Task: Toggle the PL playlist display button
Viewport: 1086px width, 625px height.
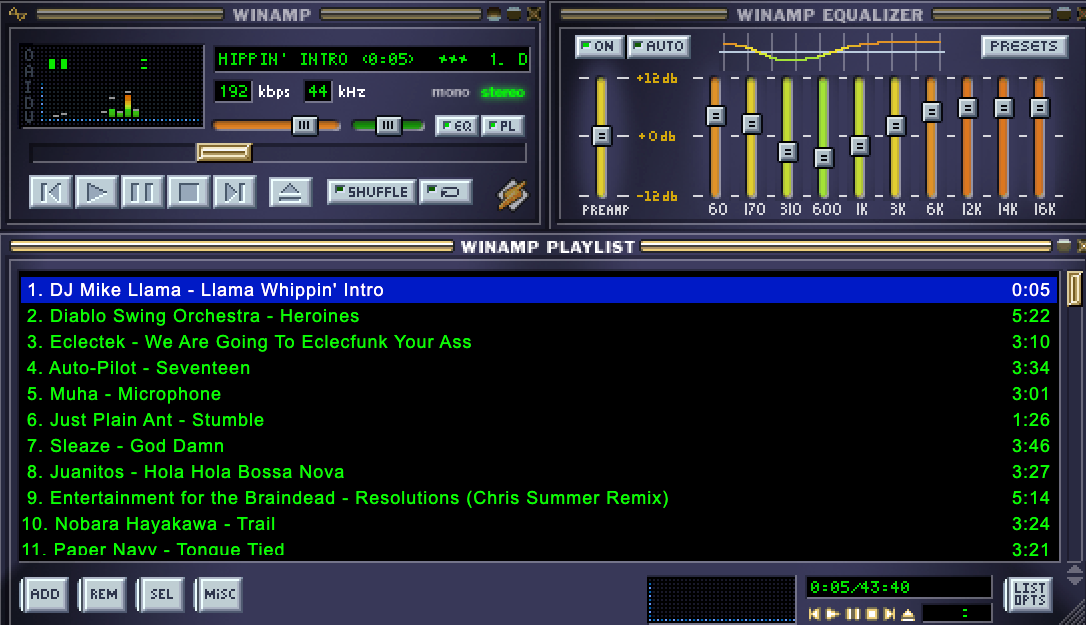Action: coord(501,125)
